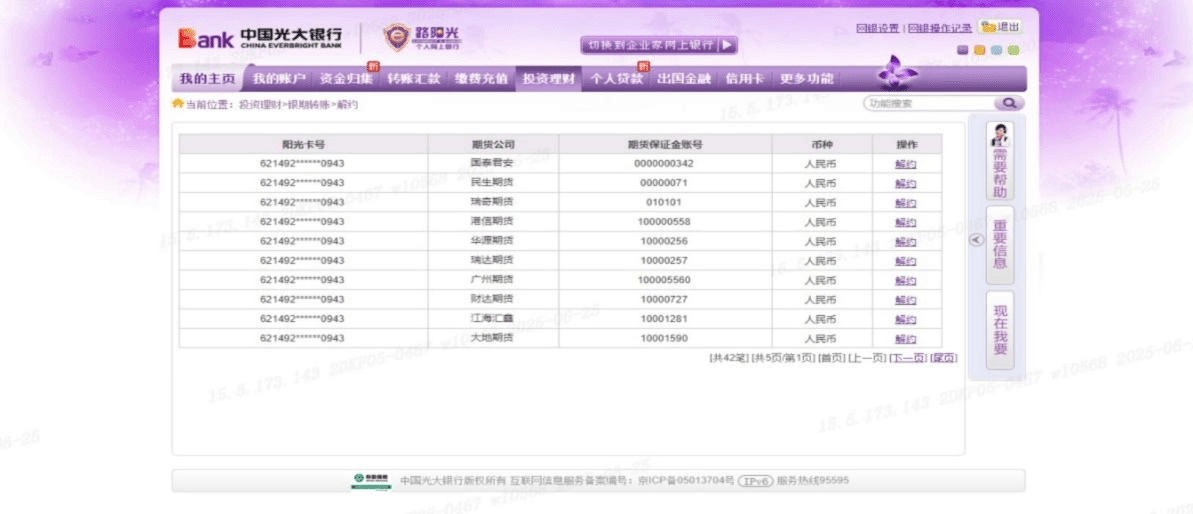Expand the 重要信息 side panel

pyautogui.click(x=999, y=245)
